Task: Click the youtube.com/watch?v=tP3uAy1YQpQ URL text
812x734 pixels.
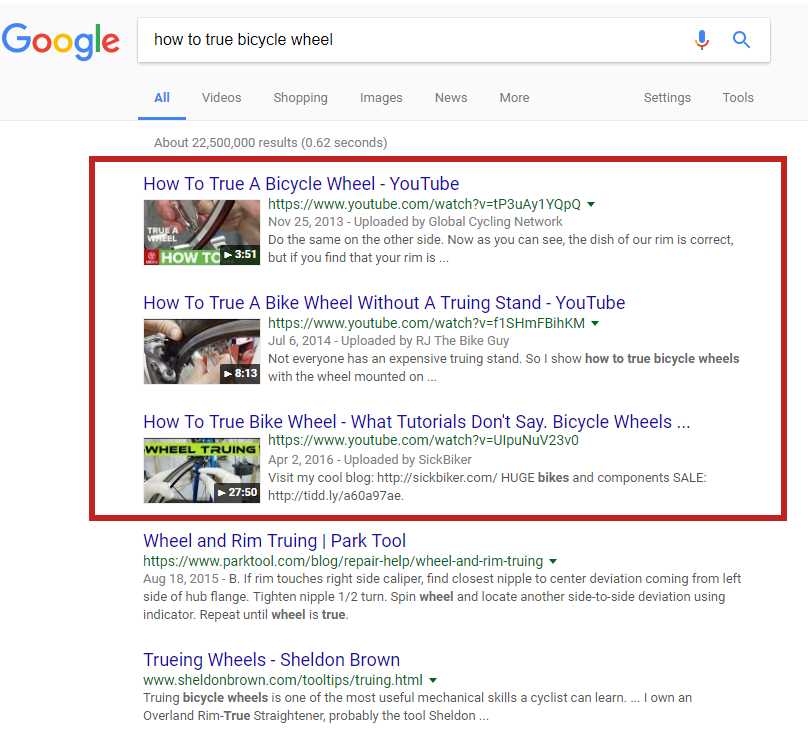Action: [x=424, y=205]
